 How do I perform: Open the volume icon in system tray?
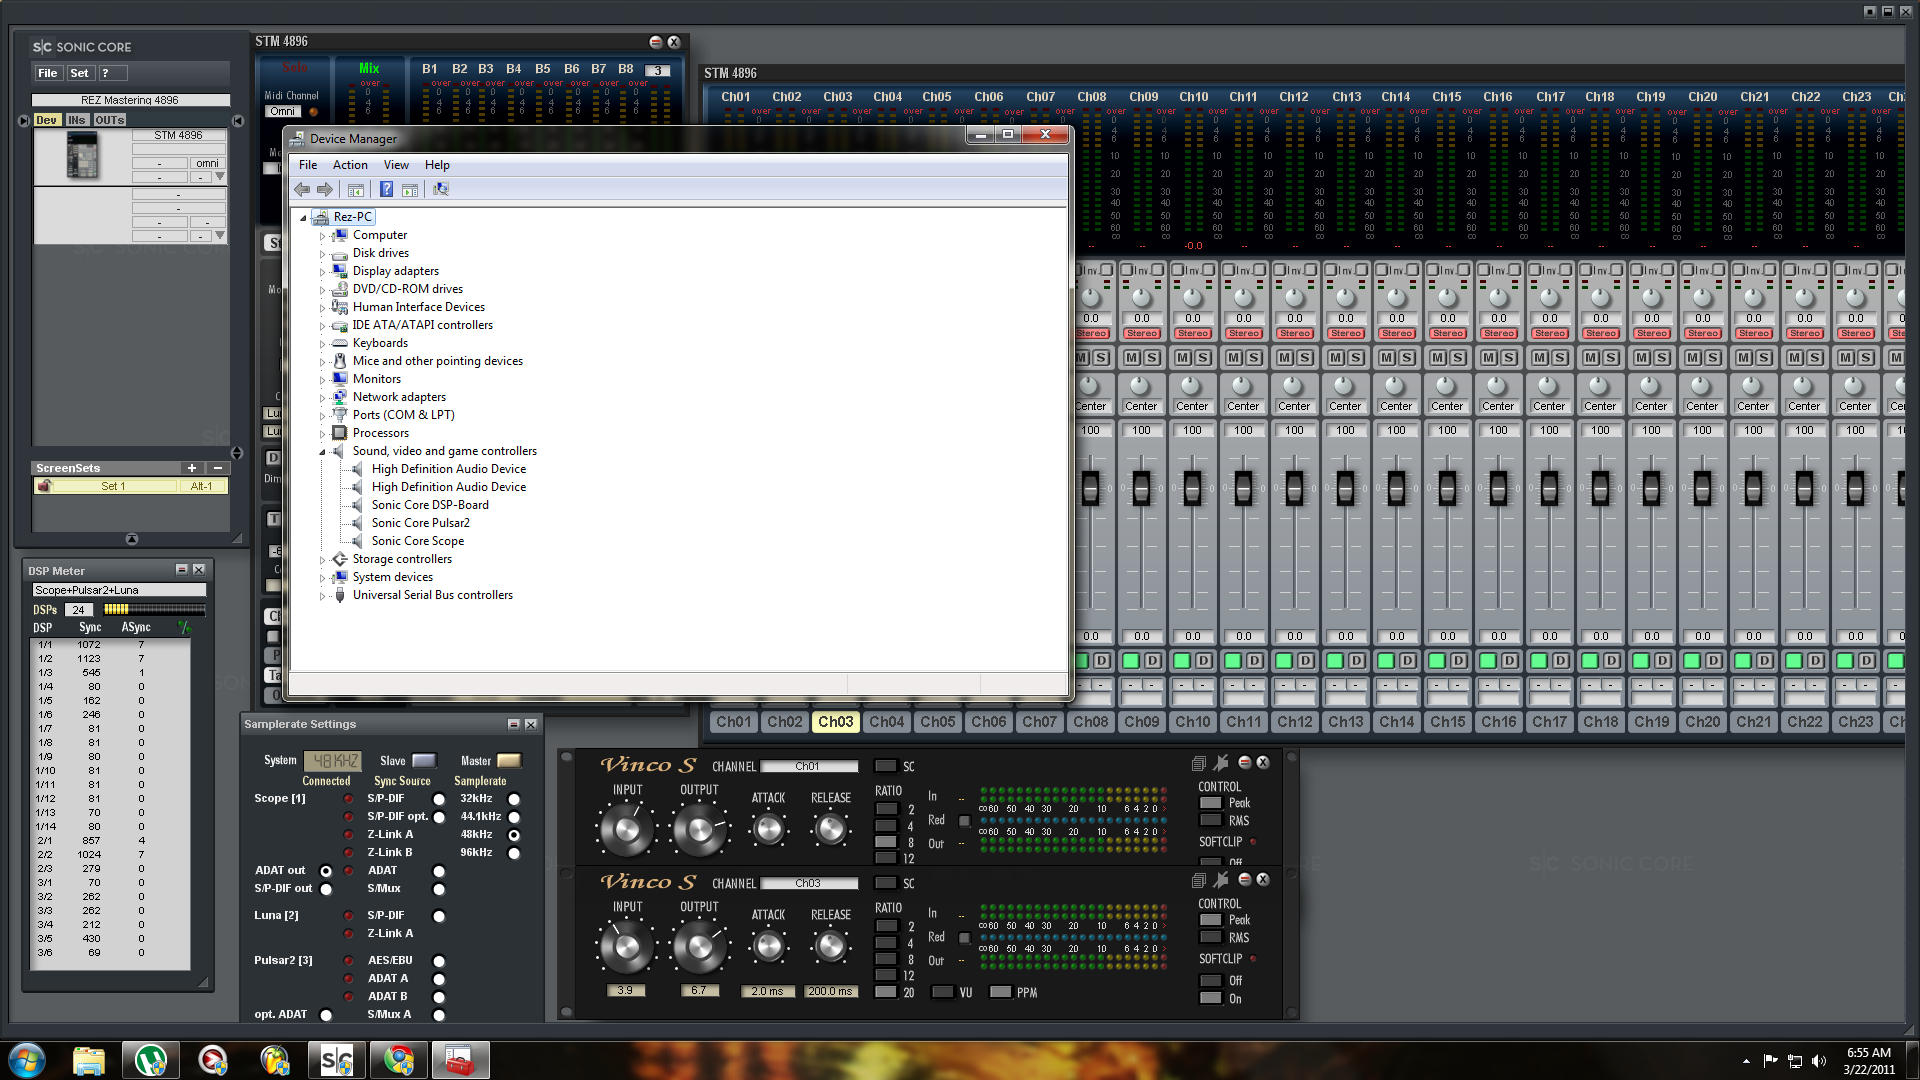click(1819, 1061)
